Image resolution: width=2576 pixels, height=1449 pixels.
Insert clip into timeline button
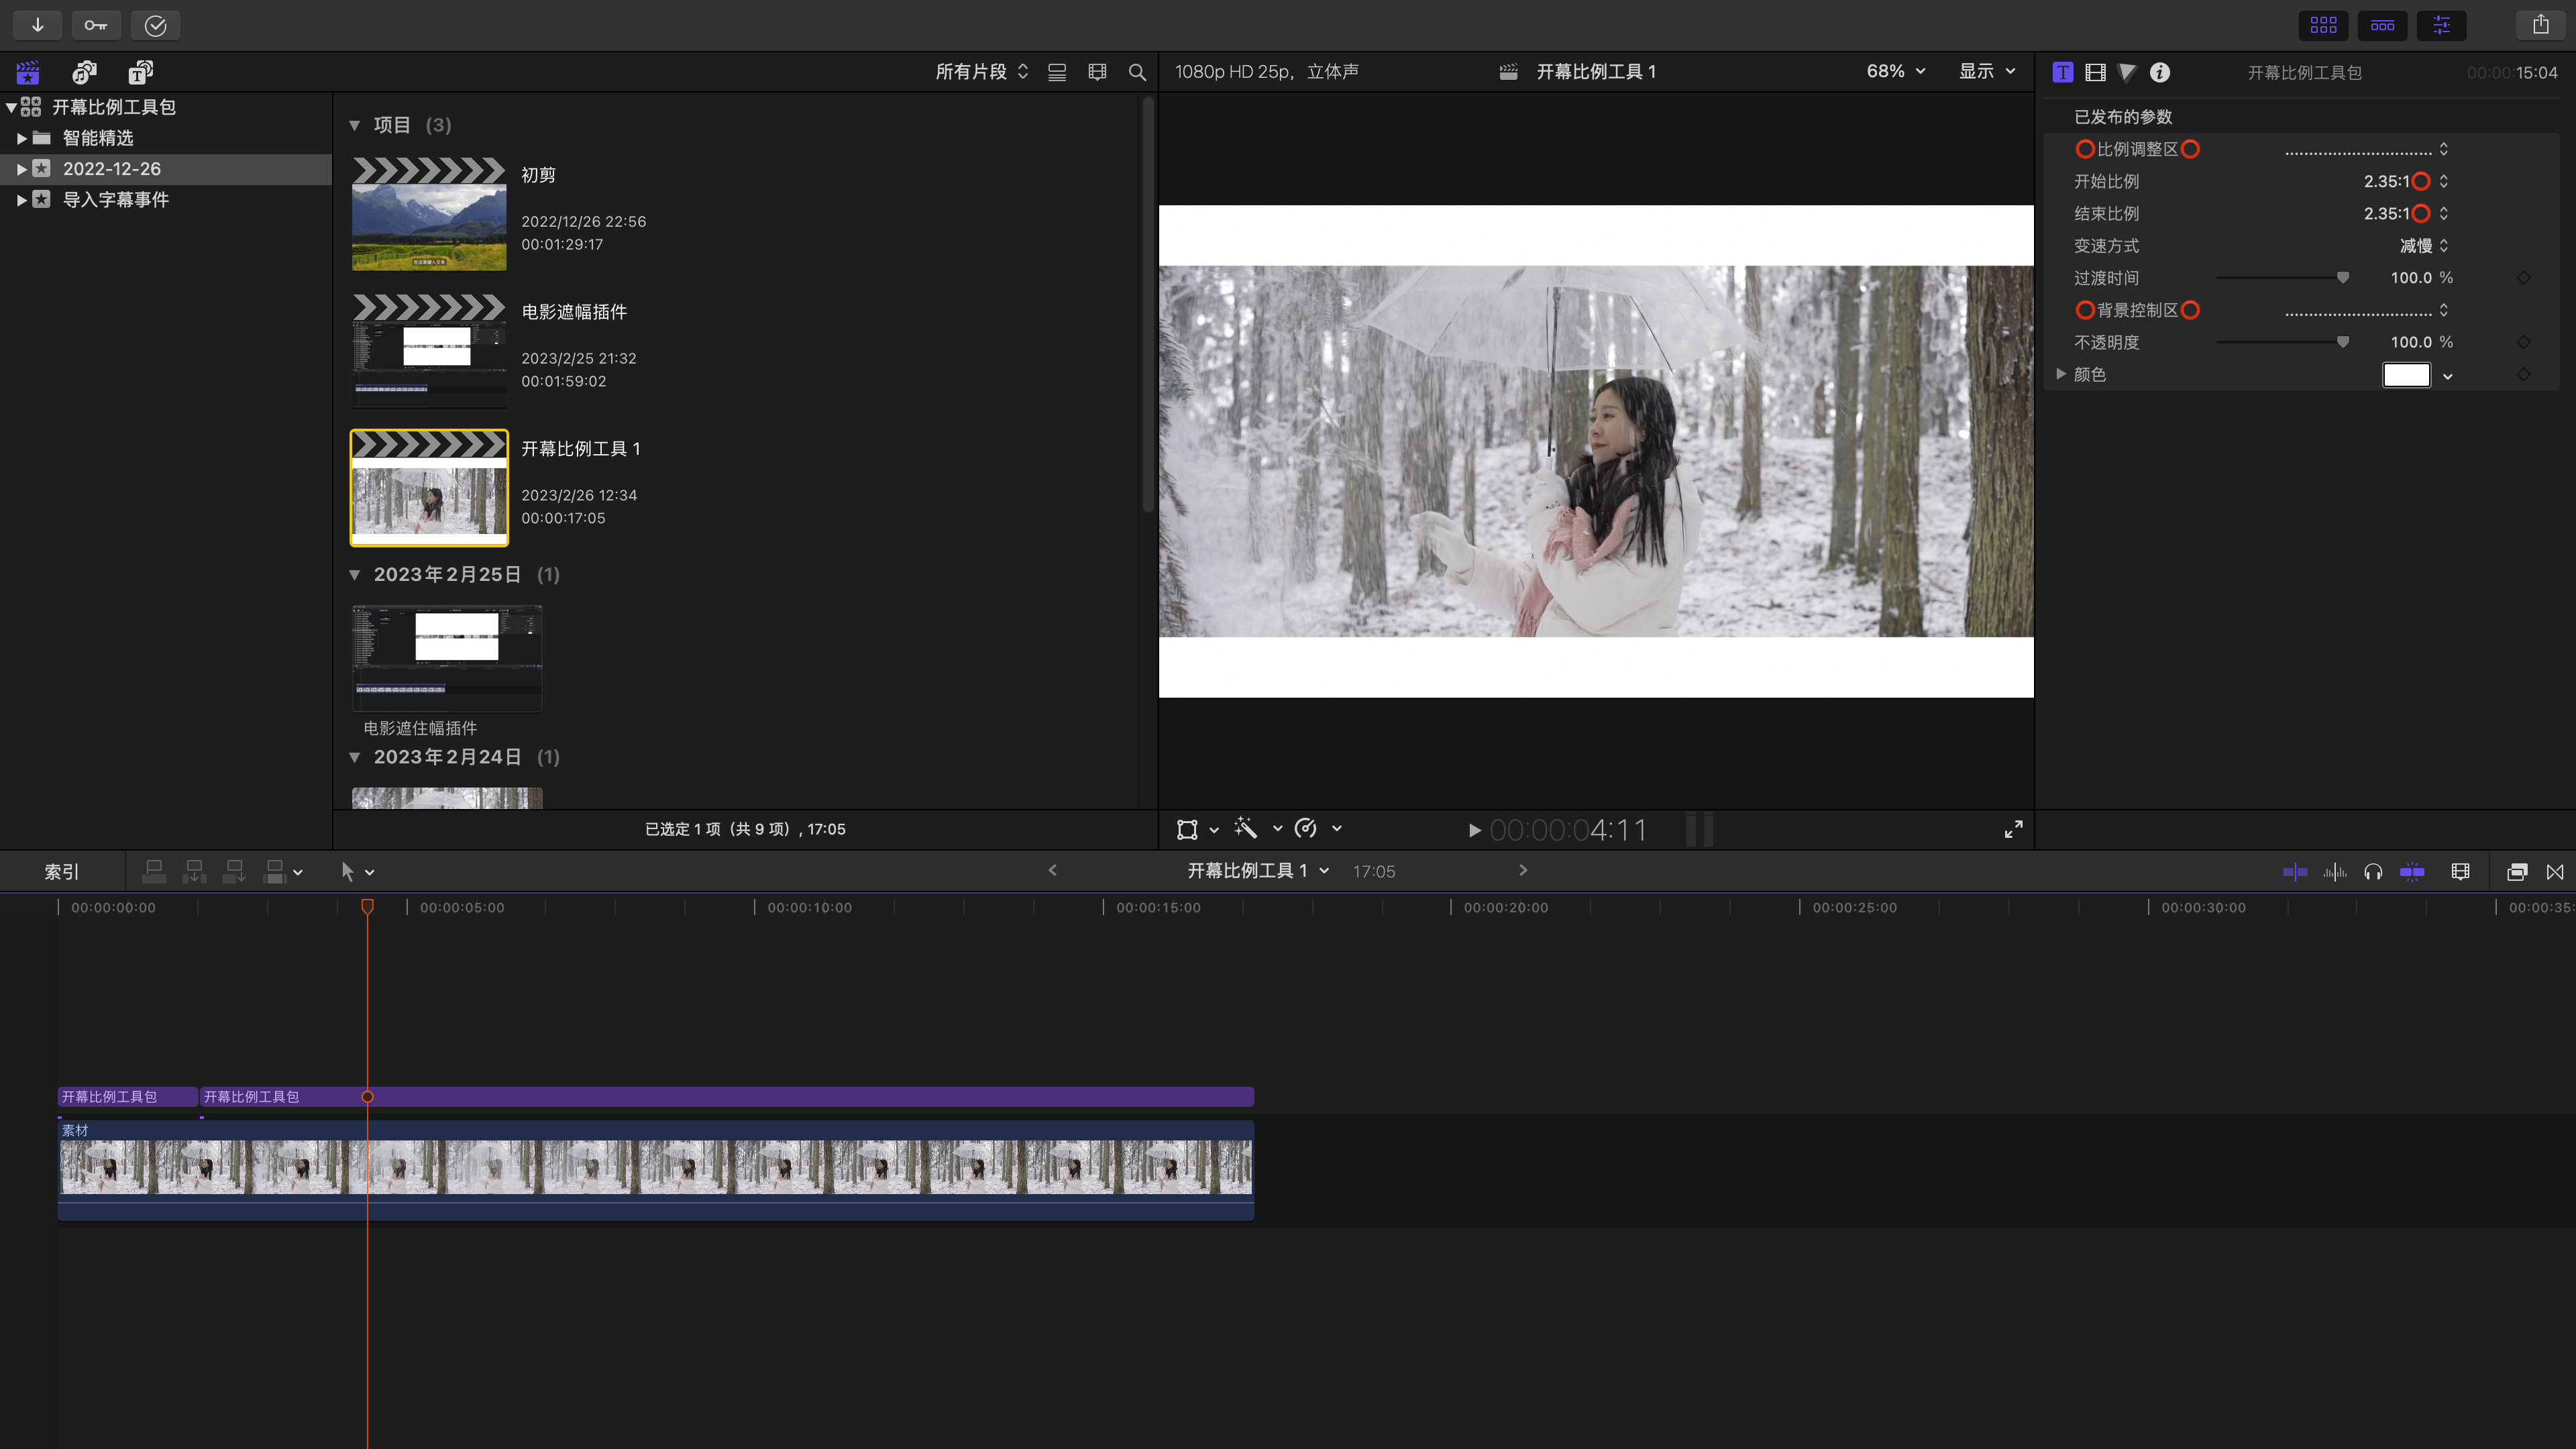[194, 872]
